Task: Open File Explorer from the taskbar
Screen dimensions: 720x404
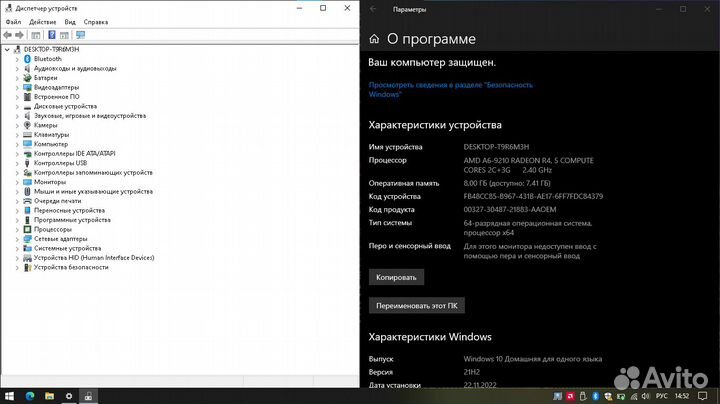Action: [x=50, y=396]
